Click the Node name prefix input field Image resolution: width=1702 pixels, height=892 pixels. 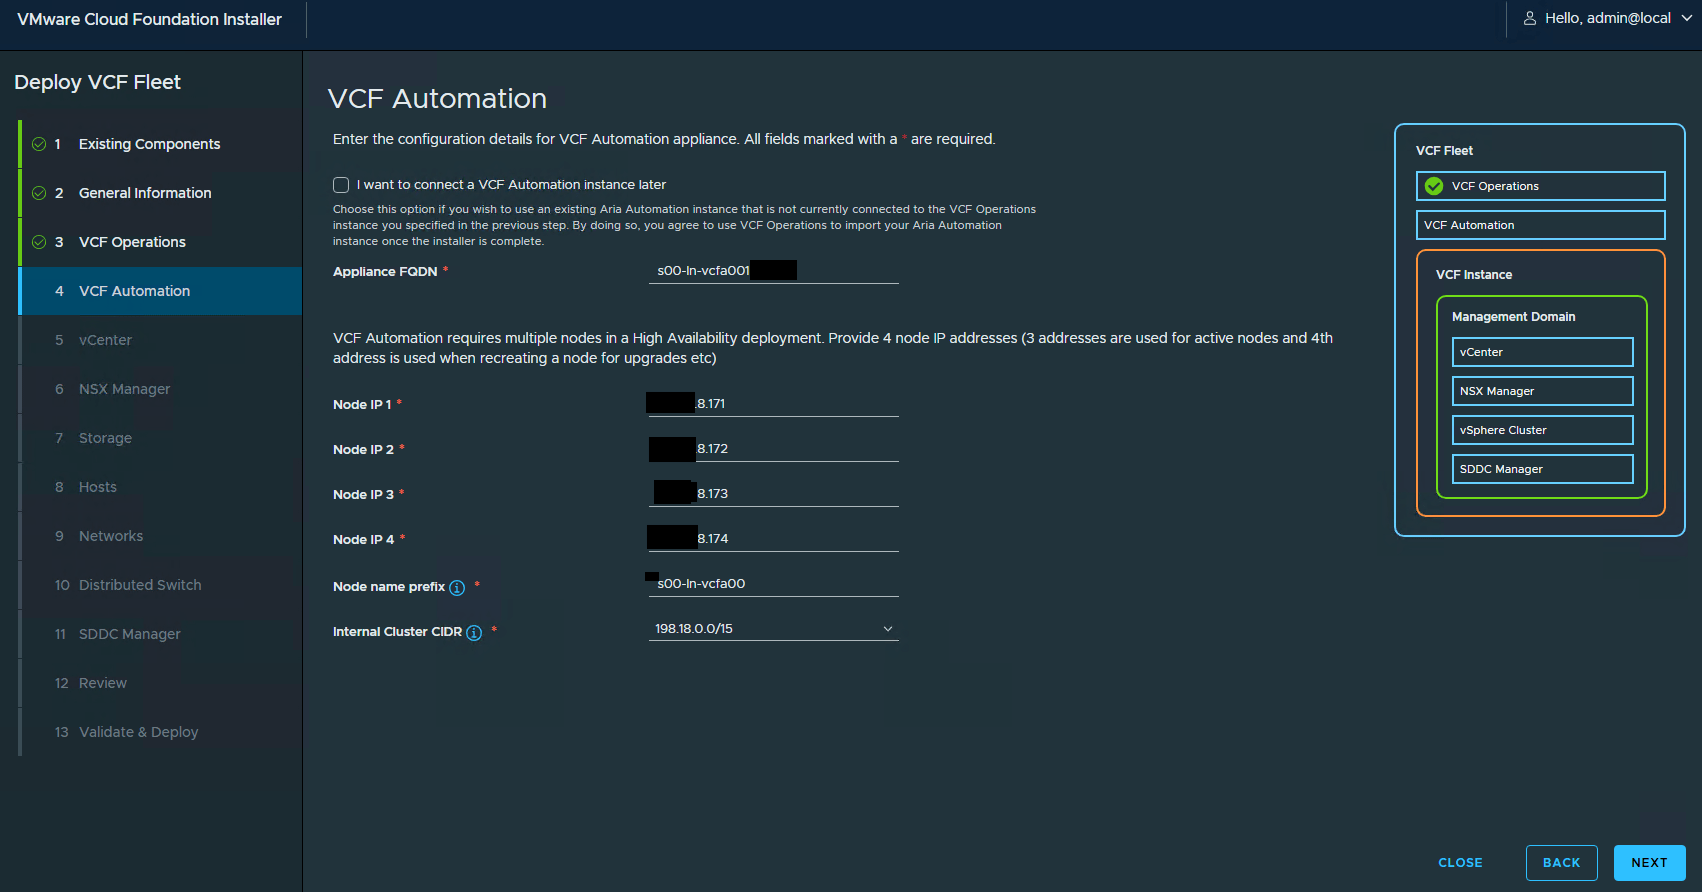coord(774,584)
